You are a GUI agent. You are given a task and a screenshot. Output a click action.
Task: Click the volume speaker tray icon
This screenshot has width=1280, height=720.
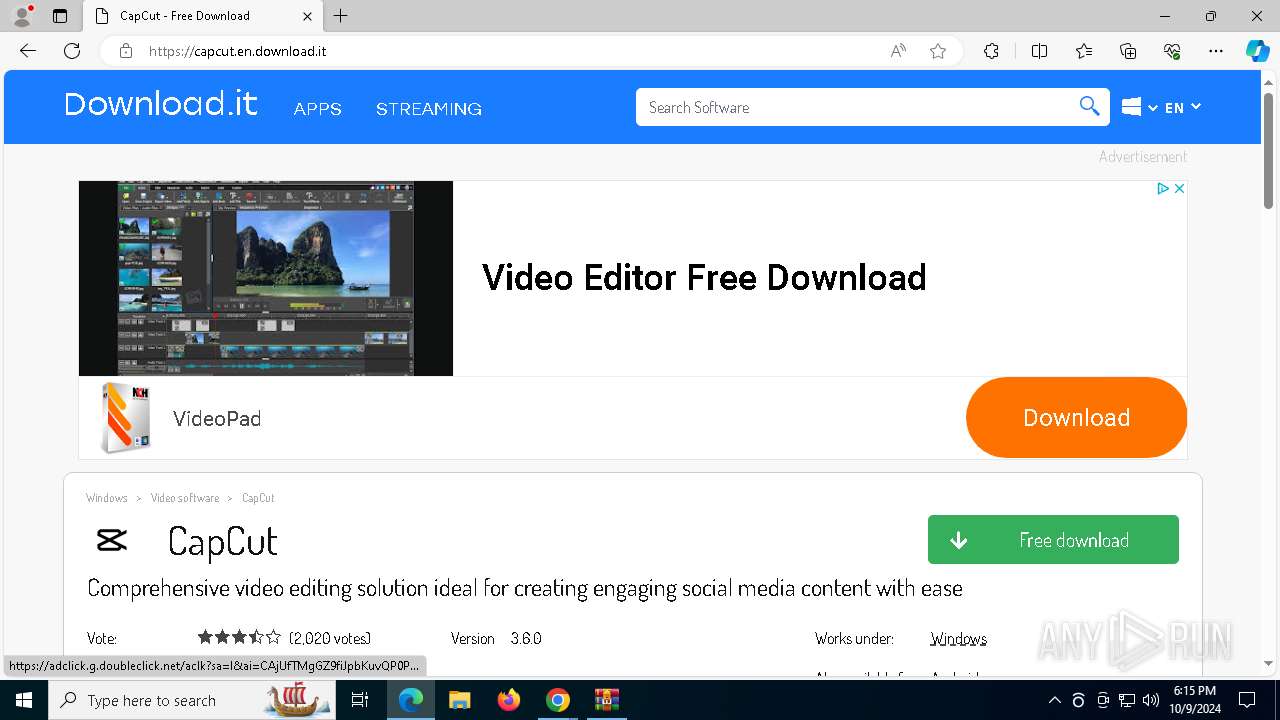pyautogui.click(x=1151, y=700)
